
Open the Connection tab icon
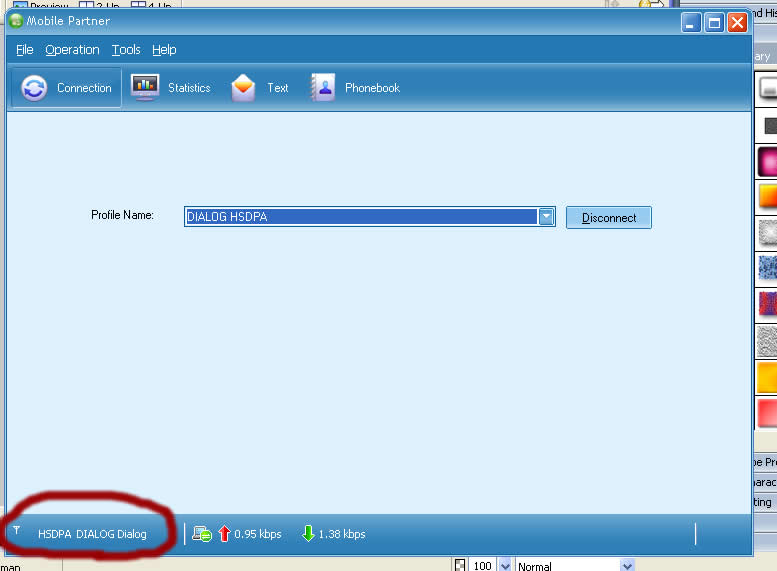tap(34, 88)
